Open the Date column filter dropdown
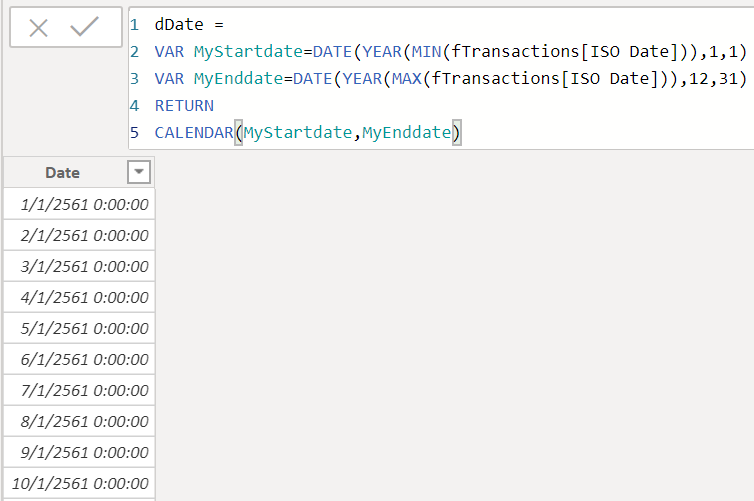 (x=139, y=172)
